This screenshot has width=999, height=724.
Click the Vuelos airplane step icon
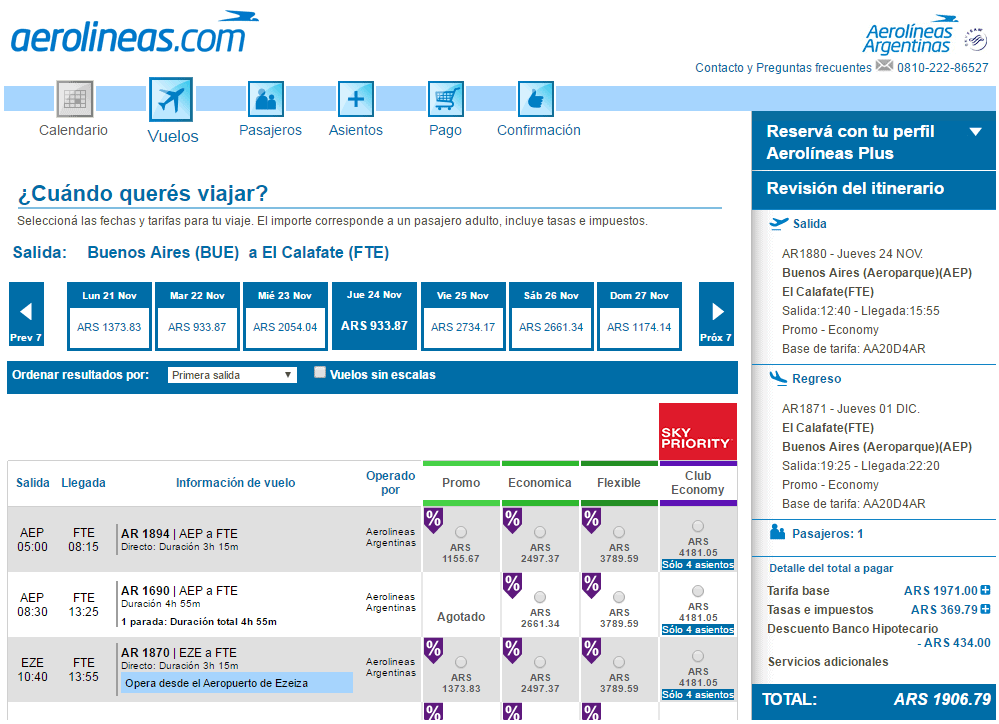pos(171,99)
